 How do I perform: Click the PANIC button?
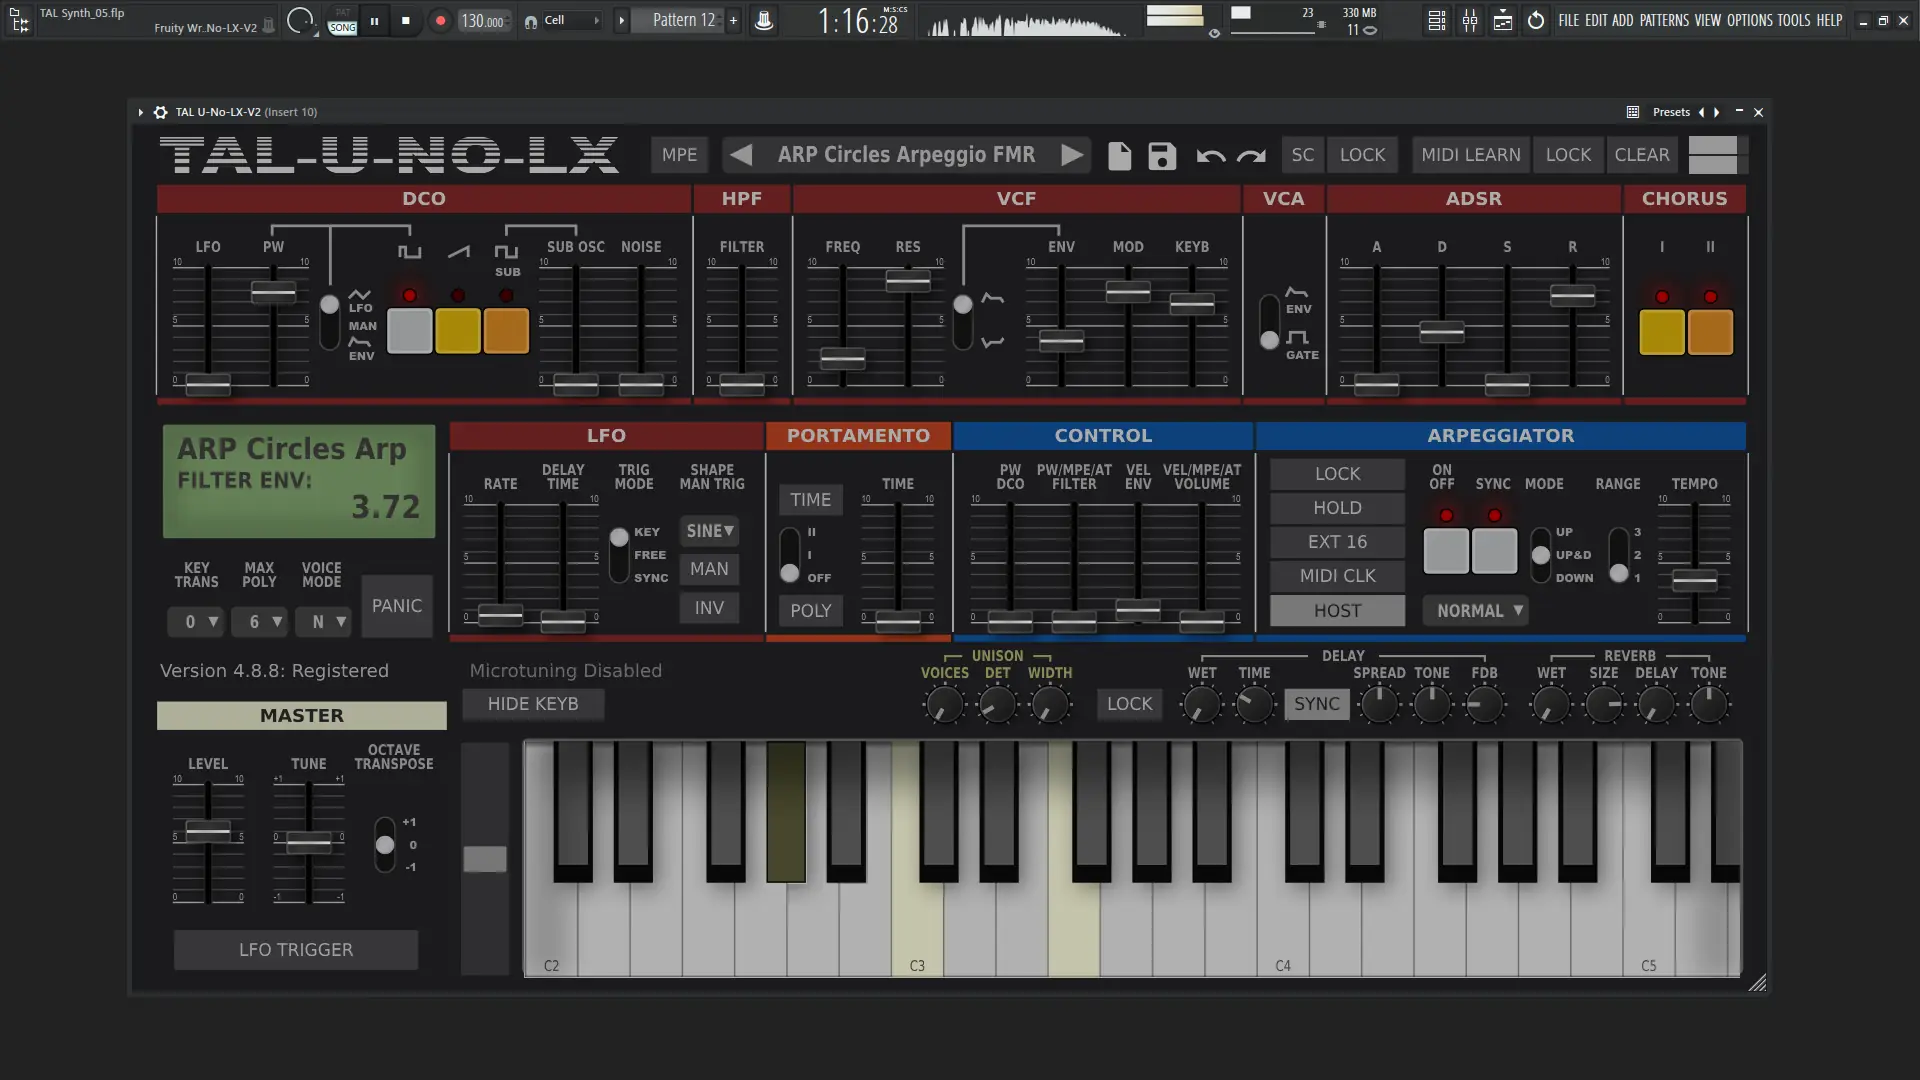(x=396, y=606)
